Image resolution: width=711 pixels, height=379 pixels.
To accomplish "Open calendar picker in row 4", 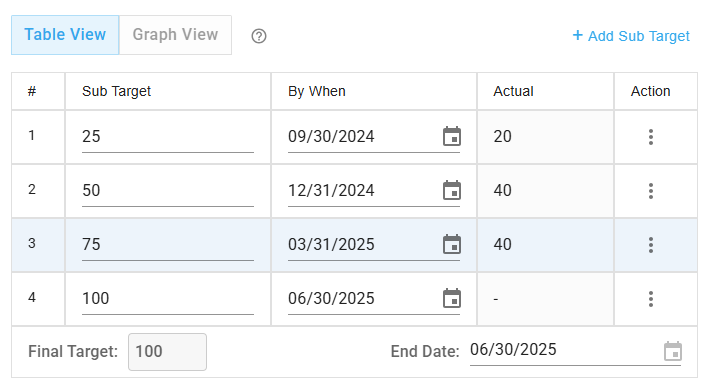I will click(452, 298).
